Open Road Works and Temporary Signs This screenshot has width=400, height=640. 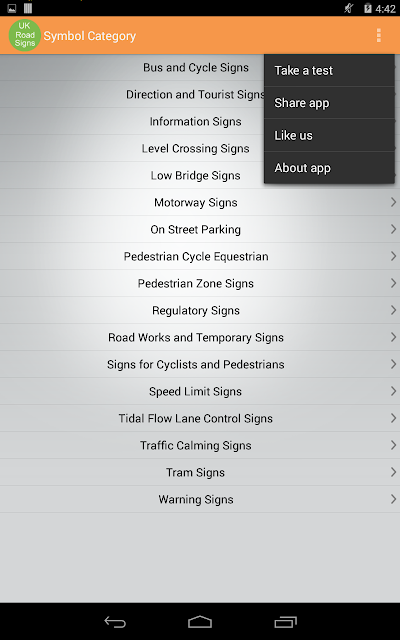[200, 337]
